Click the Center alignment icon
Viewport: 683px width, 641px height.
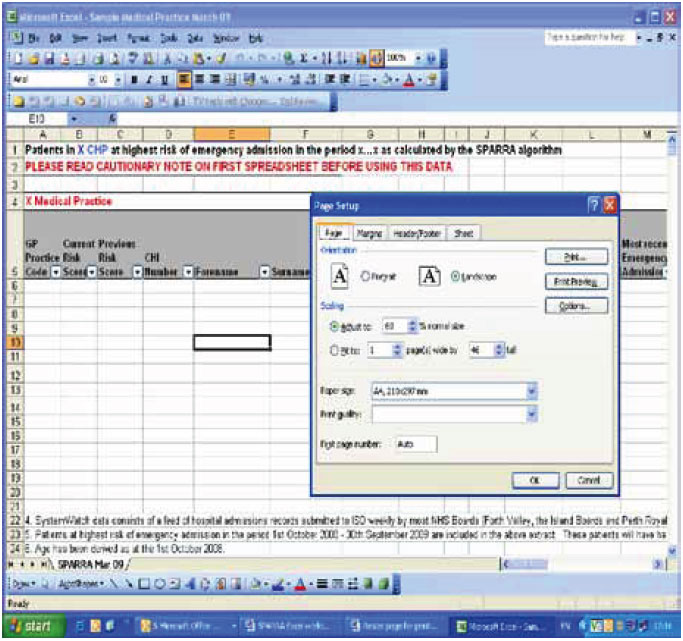click(x=199, y=80)
